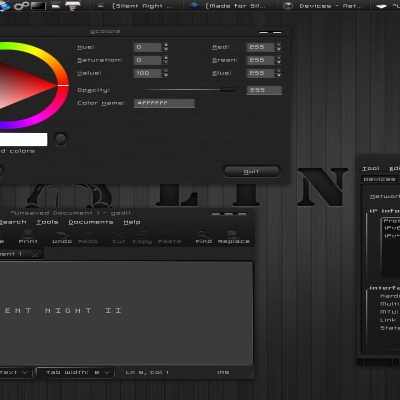The height and width of the screenshot is (400, 400).
Task: Click the Cut icon in gedit toolbar
Action: point(119,234)
